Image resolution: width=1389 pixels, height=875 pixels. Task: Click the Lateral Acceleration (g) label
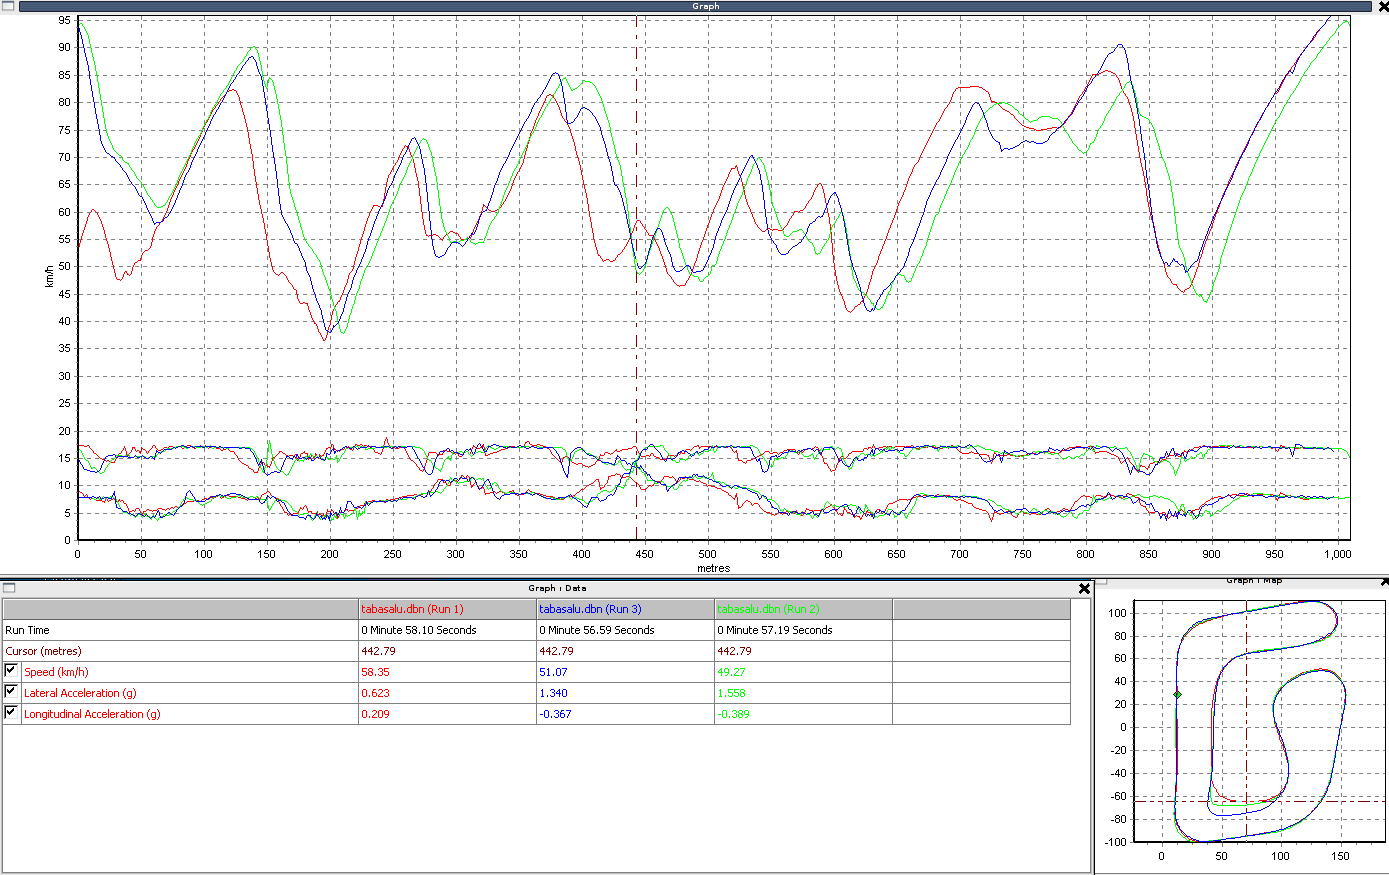(x=80, y=693)
